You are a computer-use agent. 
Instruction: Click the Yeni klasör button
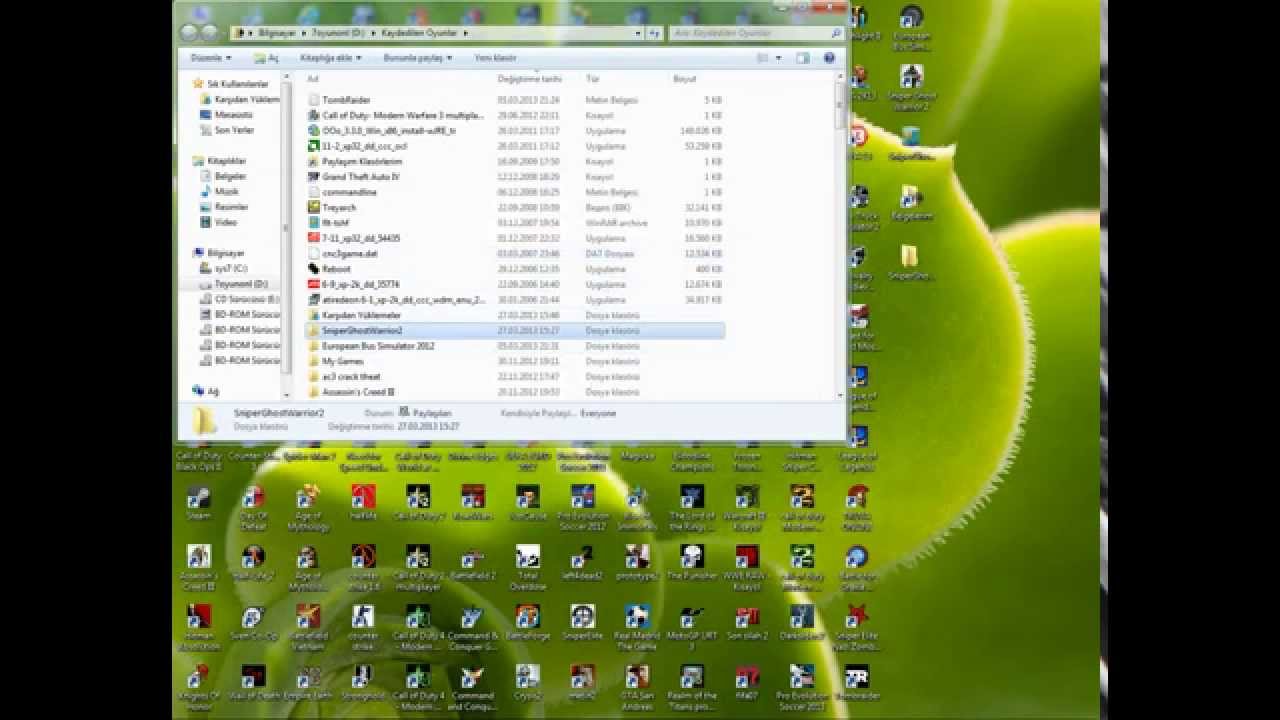pyautogui.click(x=495, y=58)
